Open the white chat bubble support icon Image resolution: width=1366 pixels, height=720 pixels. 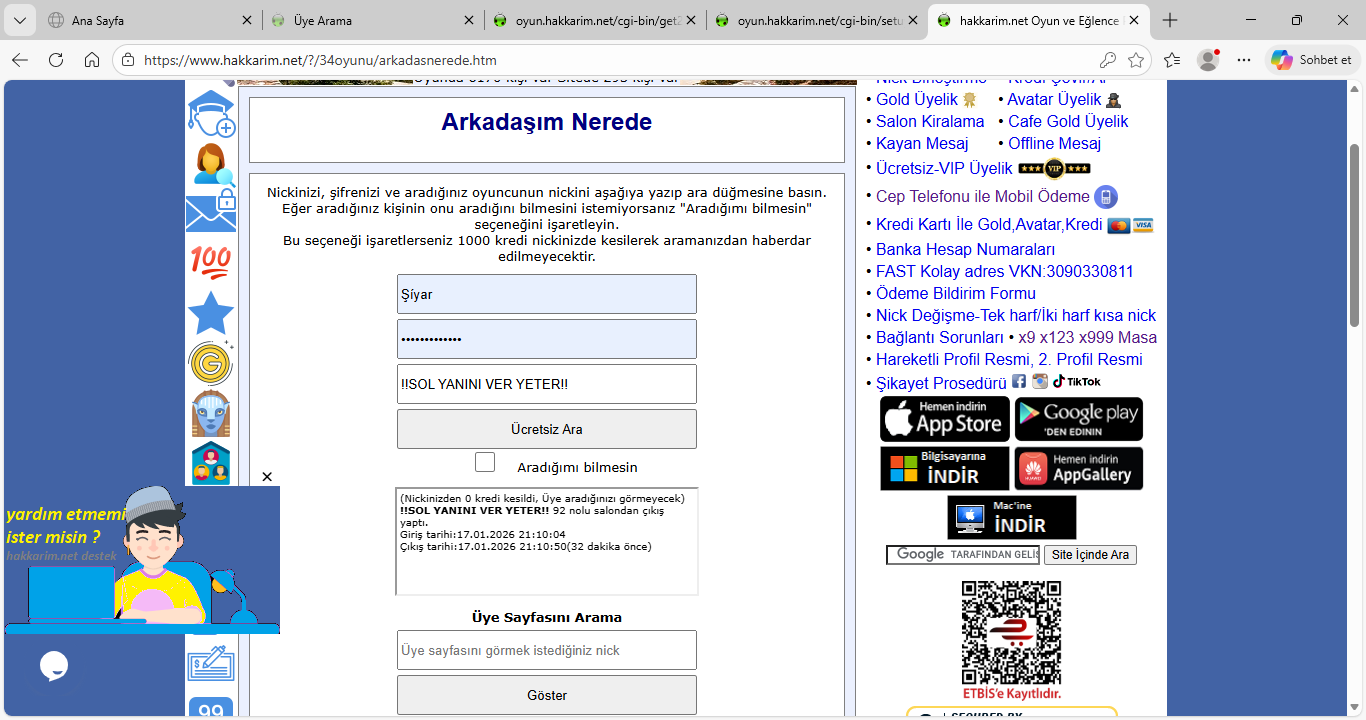54,665
